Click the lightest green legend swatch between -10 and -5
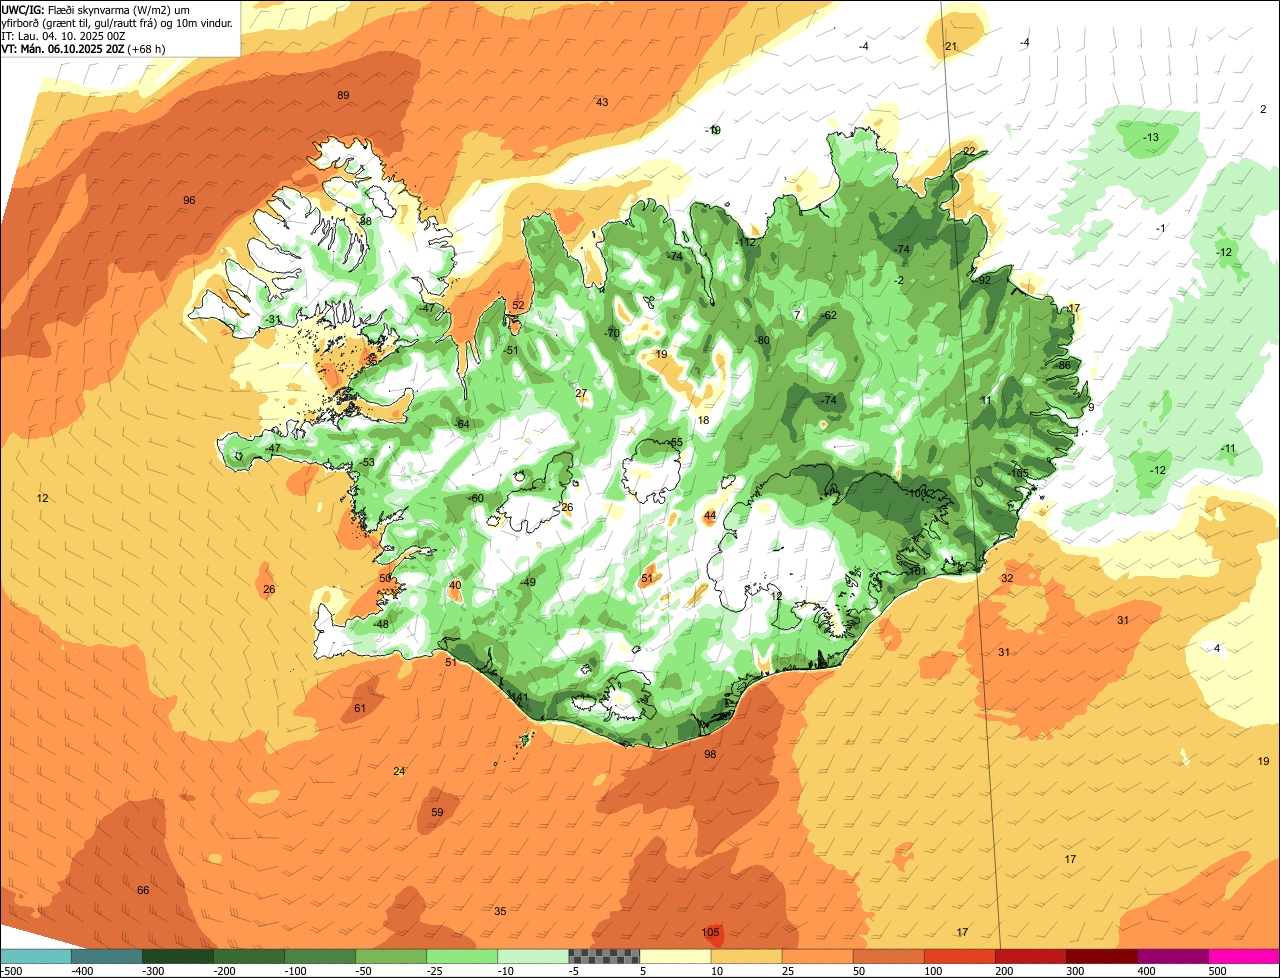This screenshot has height=978, width=1280. (x=533, y=956)
